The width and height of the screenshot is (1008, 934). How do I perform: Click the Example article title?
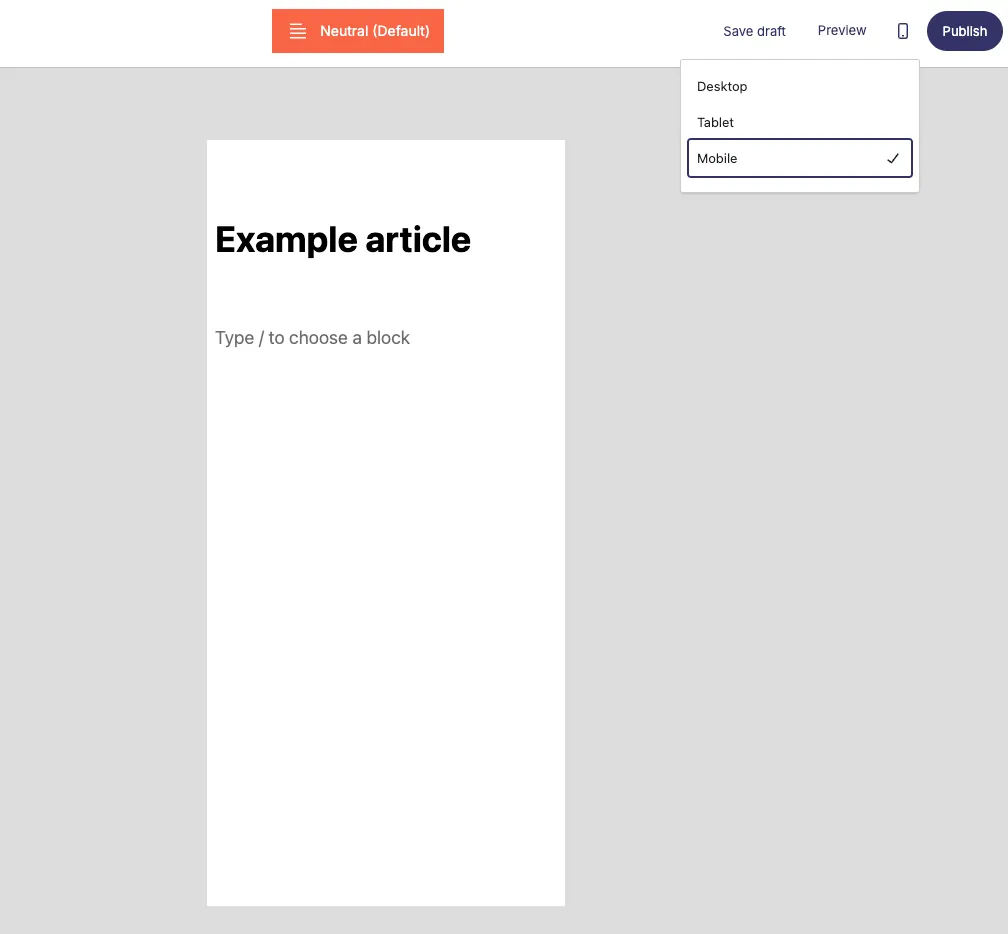(x=343, y=240)
